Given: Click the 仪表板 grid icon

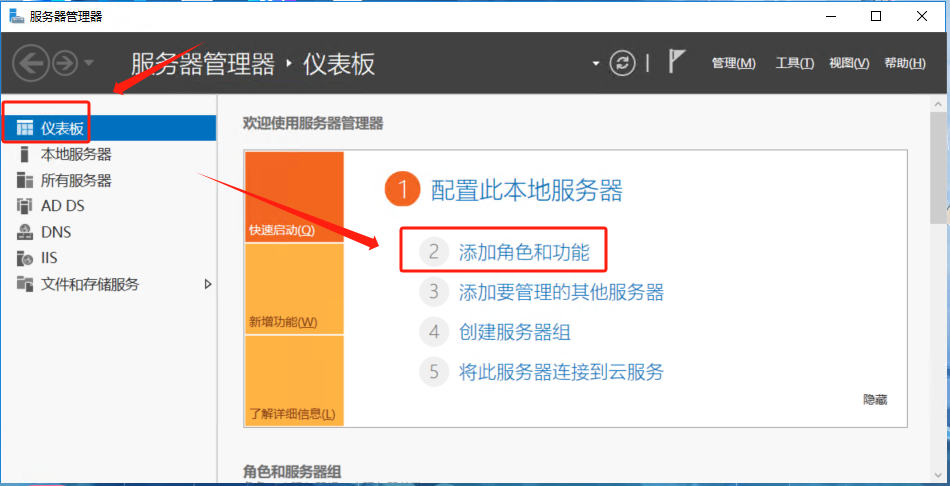Looking at the screenshot, I should tap(25, 128).
